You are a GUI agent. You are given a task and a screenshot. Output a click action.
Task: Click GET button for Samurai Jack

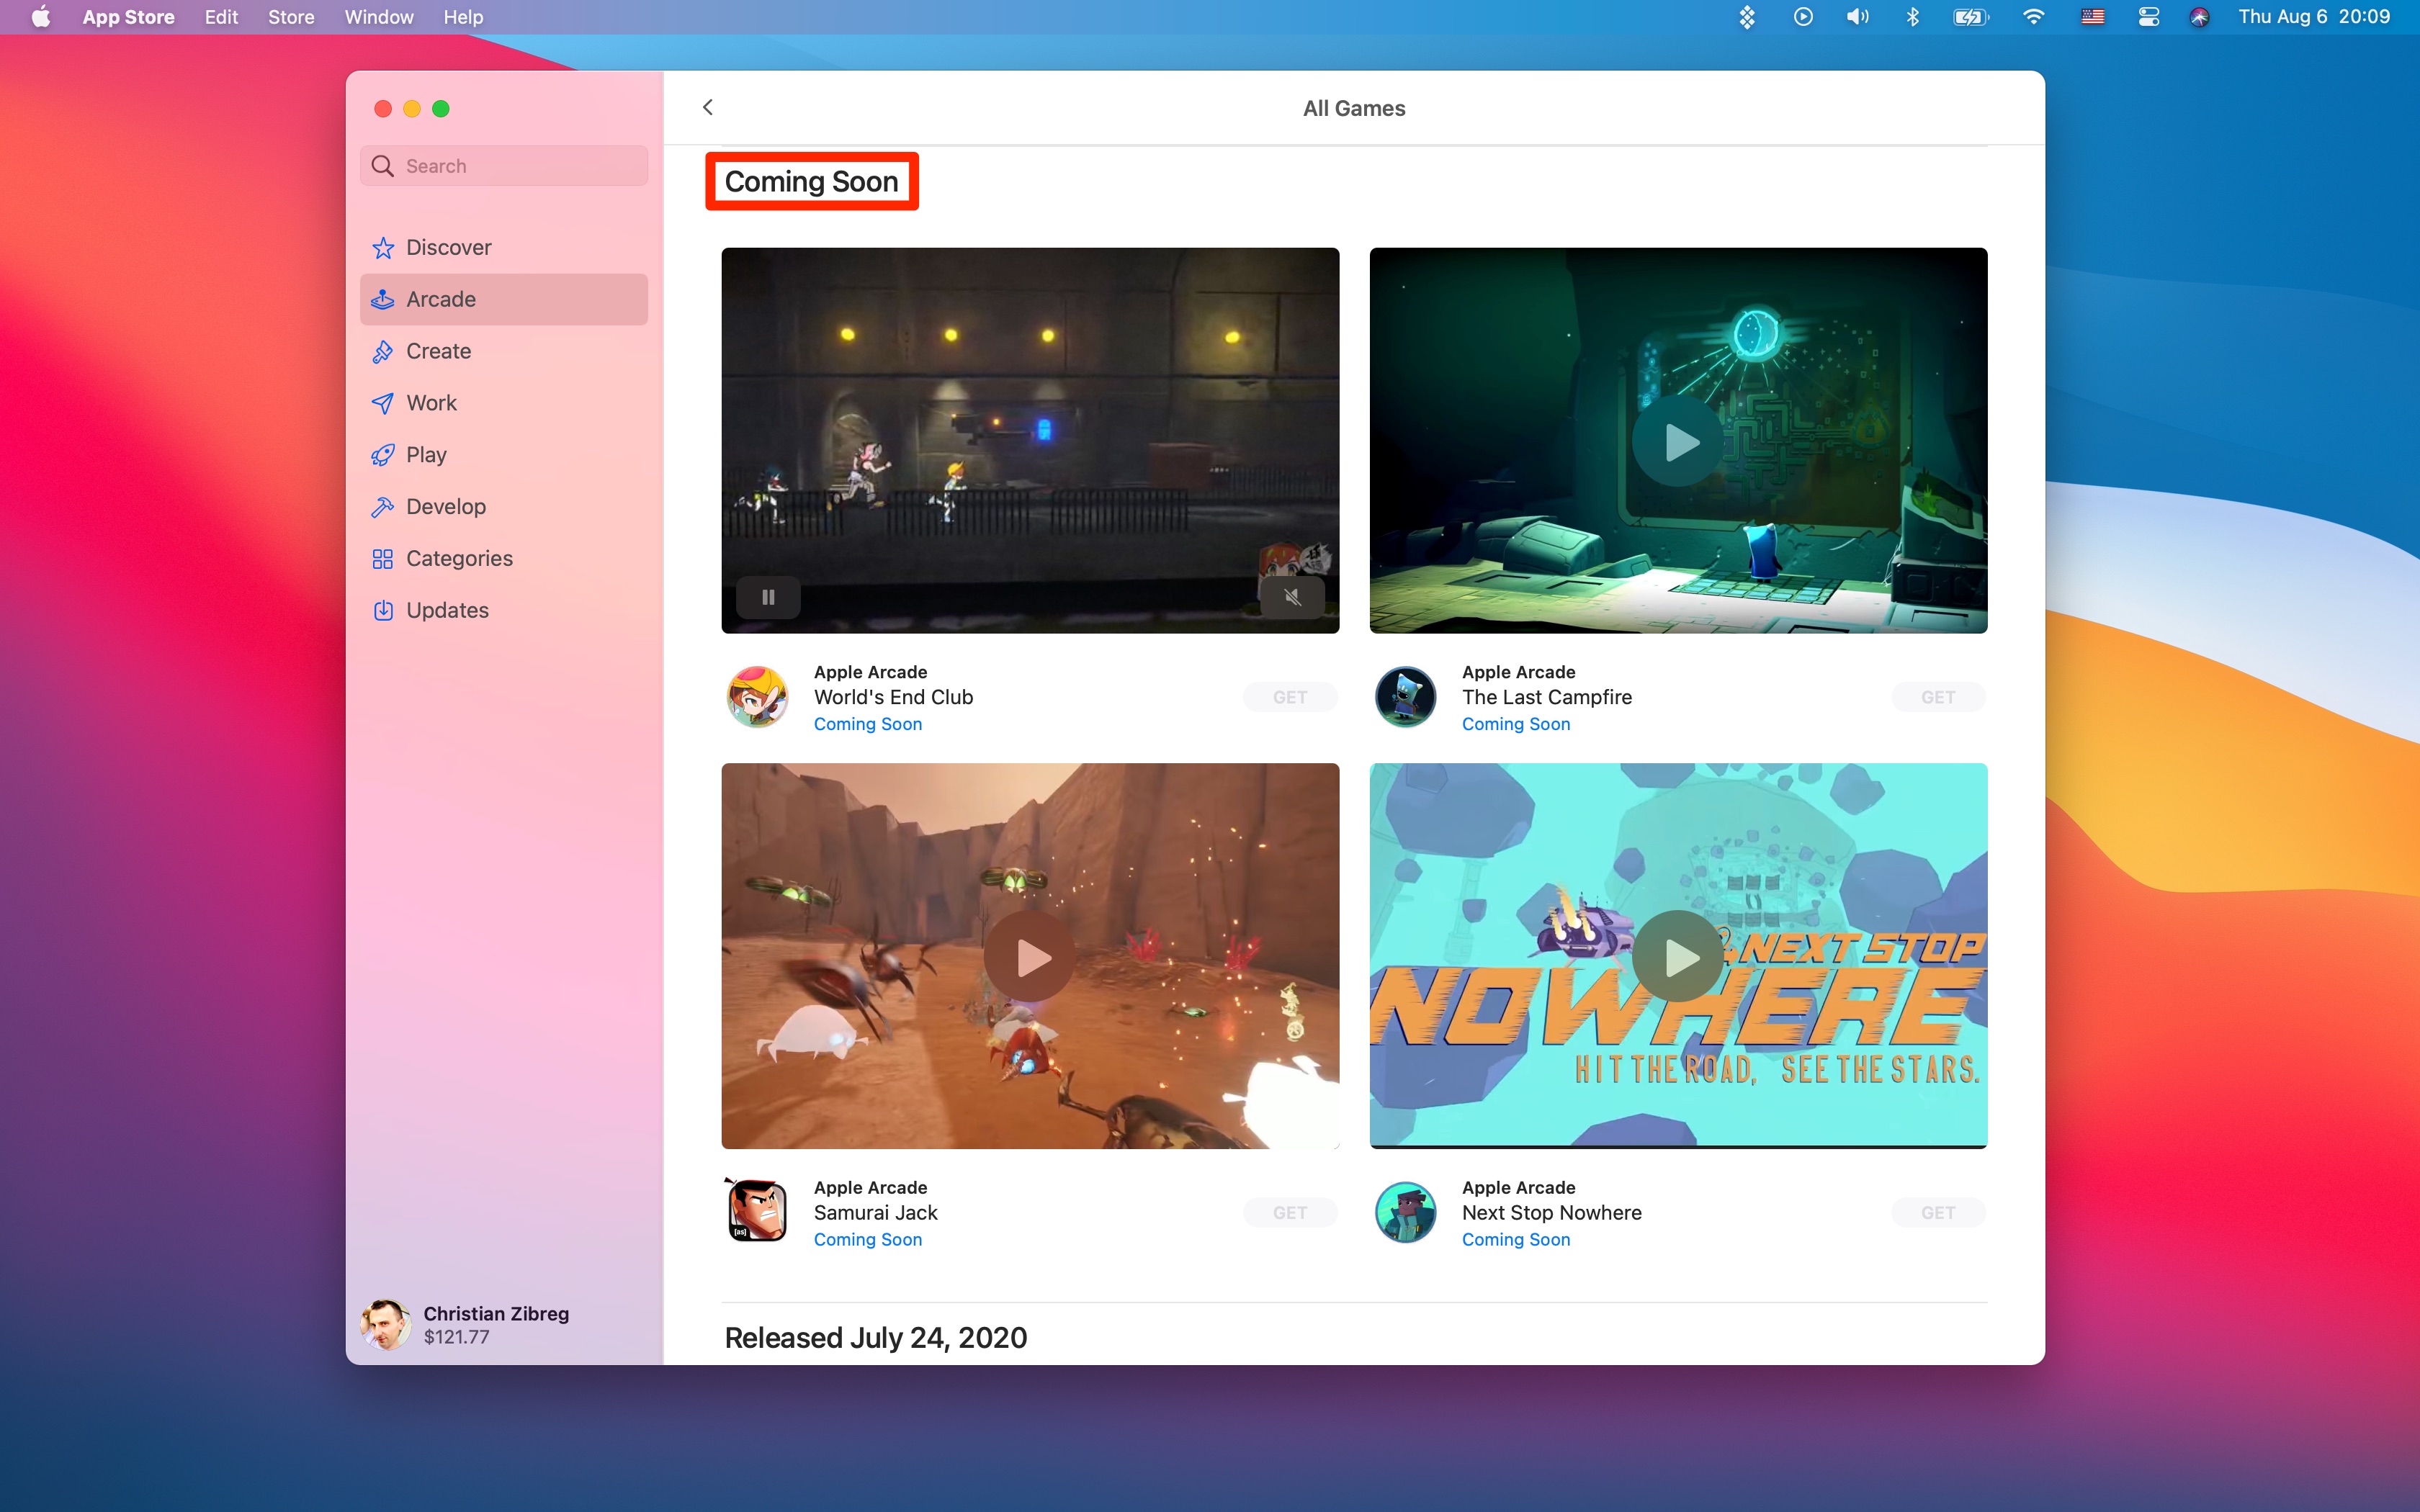[1289, 1212]
